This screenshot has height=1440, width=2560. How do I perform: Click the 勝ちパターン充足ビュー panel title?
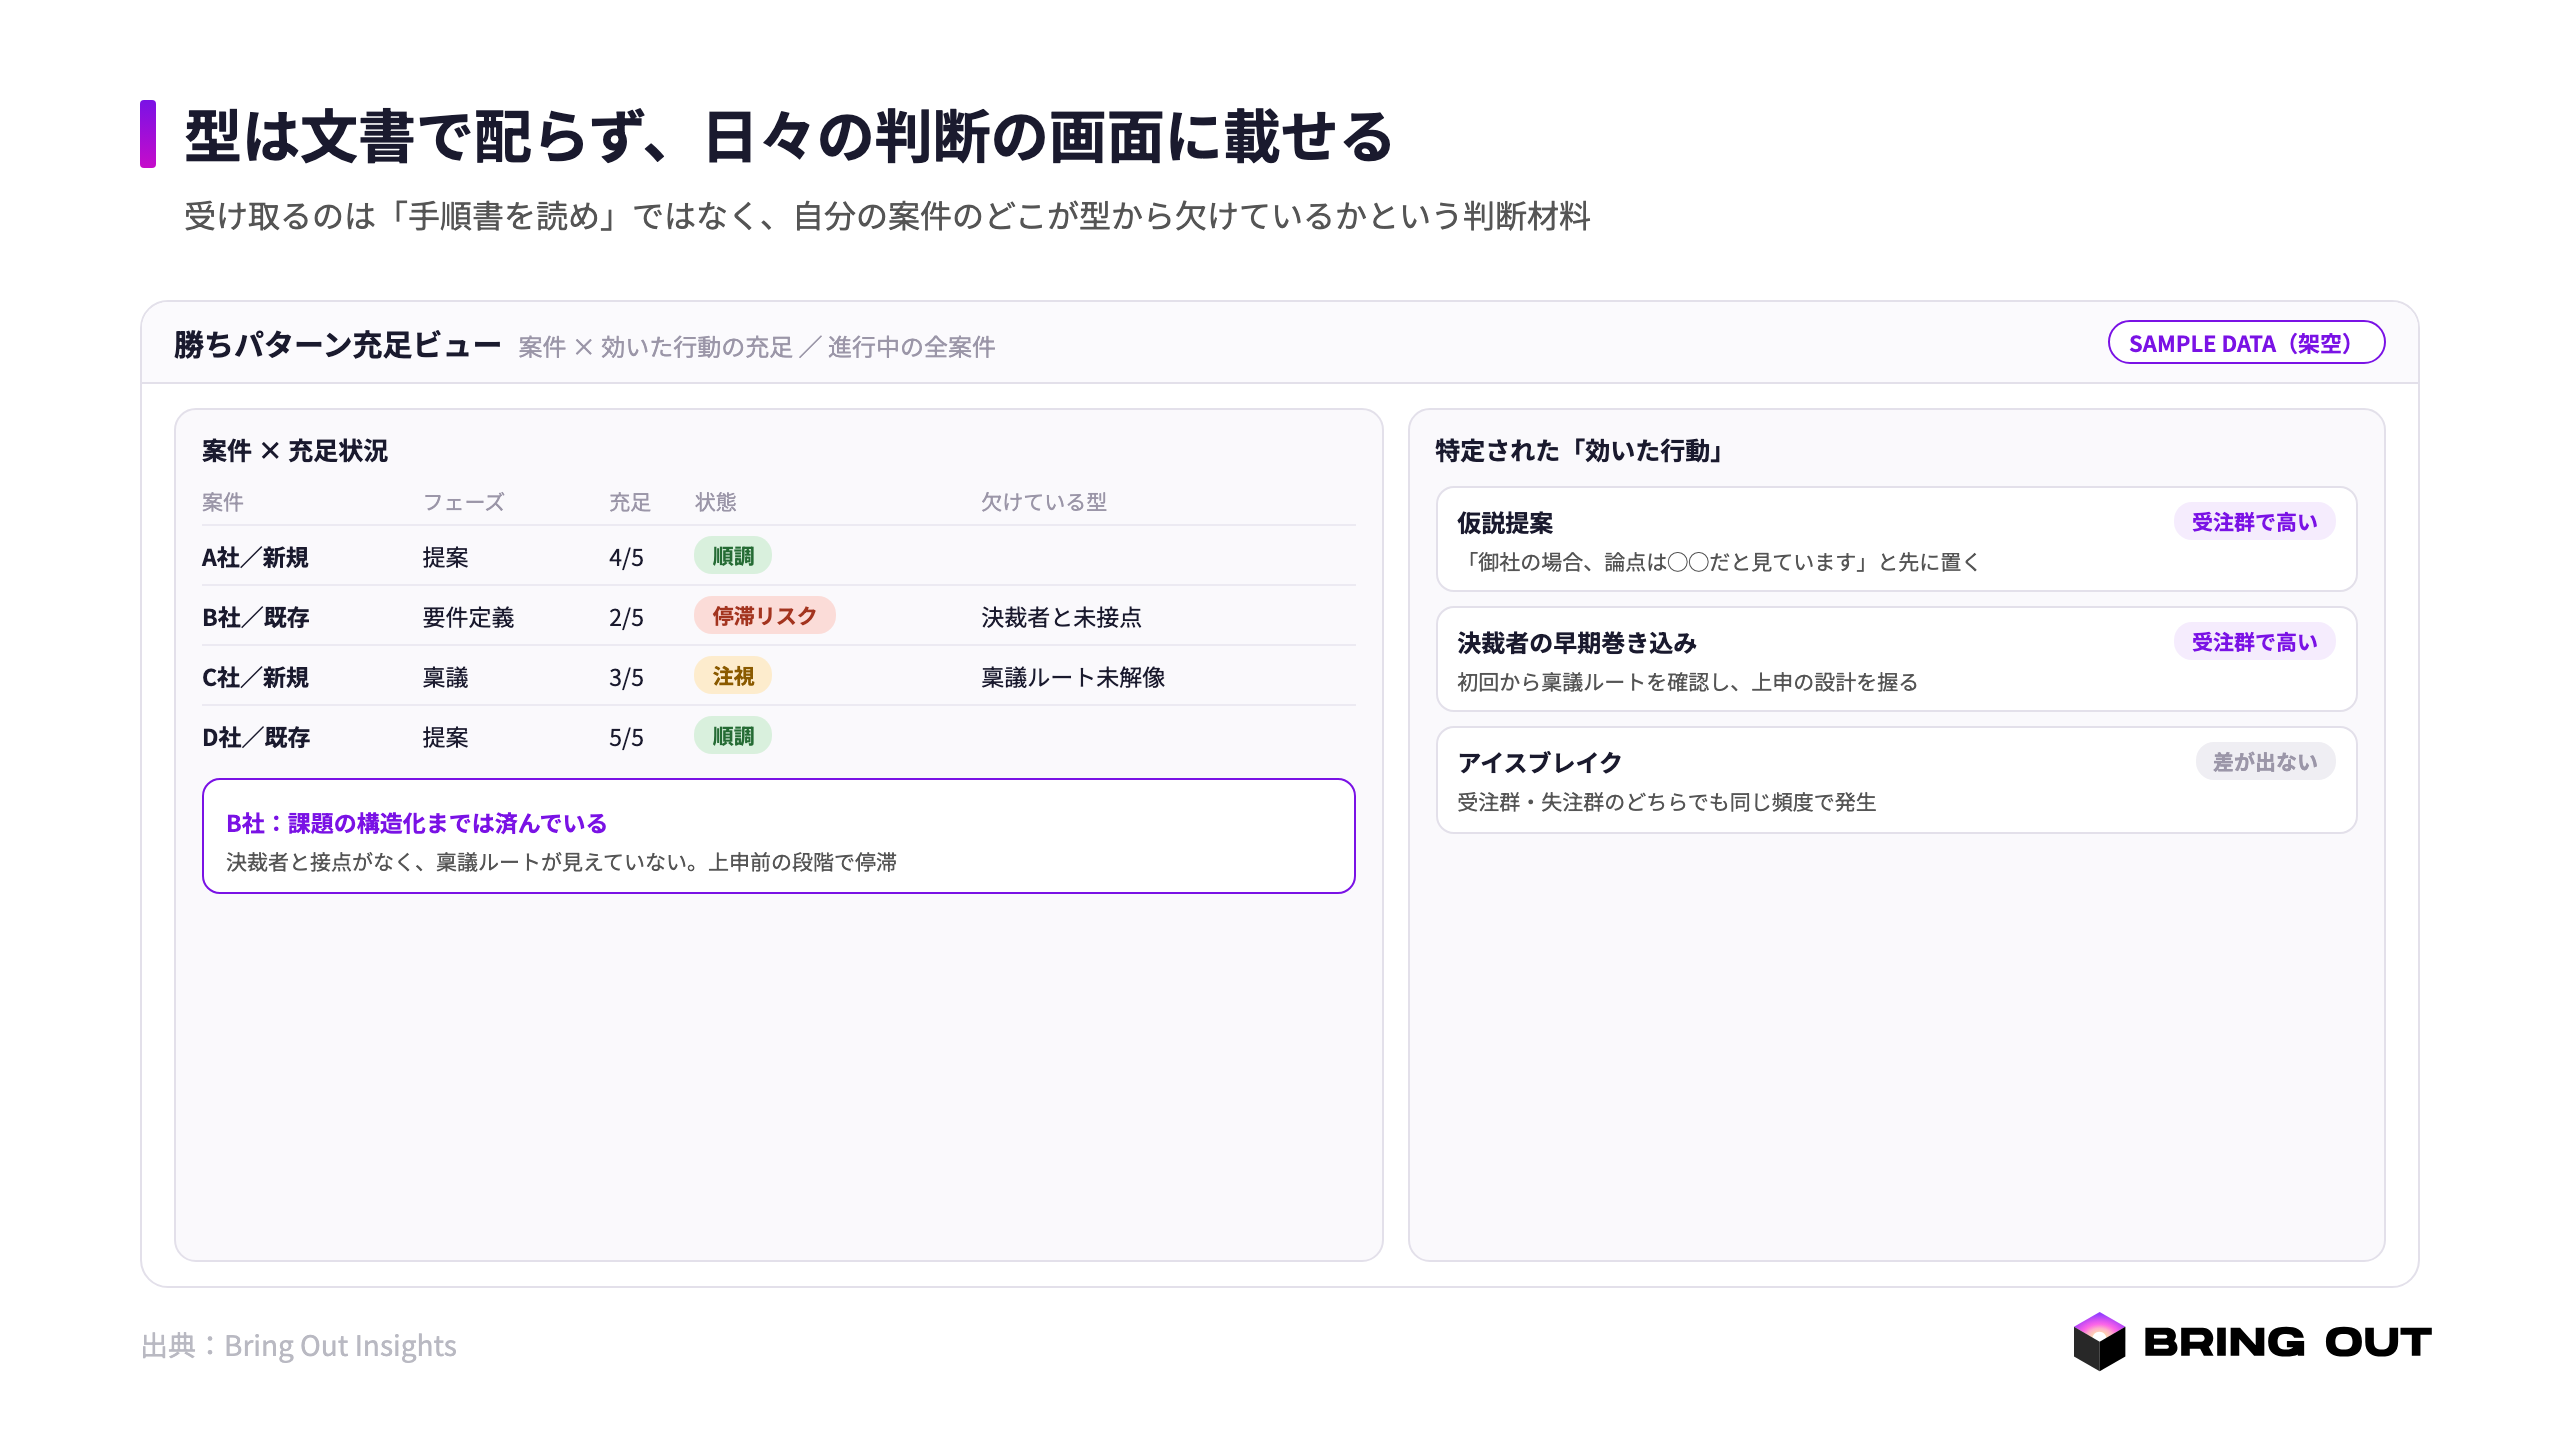[x=337, y=345]
